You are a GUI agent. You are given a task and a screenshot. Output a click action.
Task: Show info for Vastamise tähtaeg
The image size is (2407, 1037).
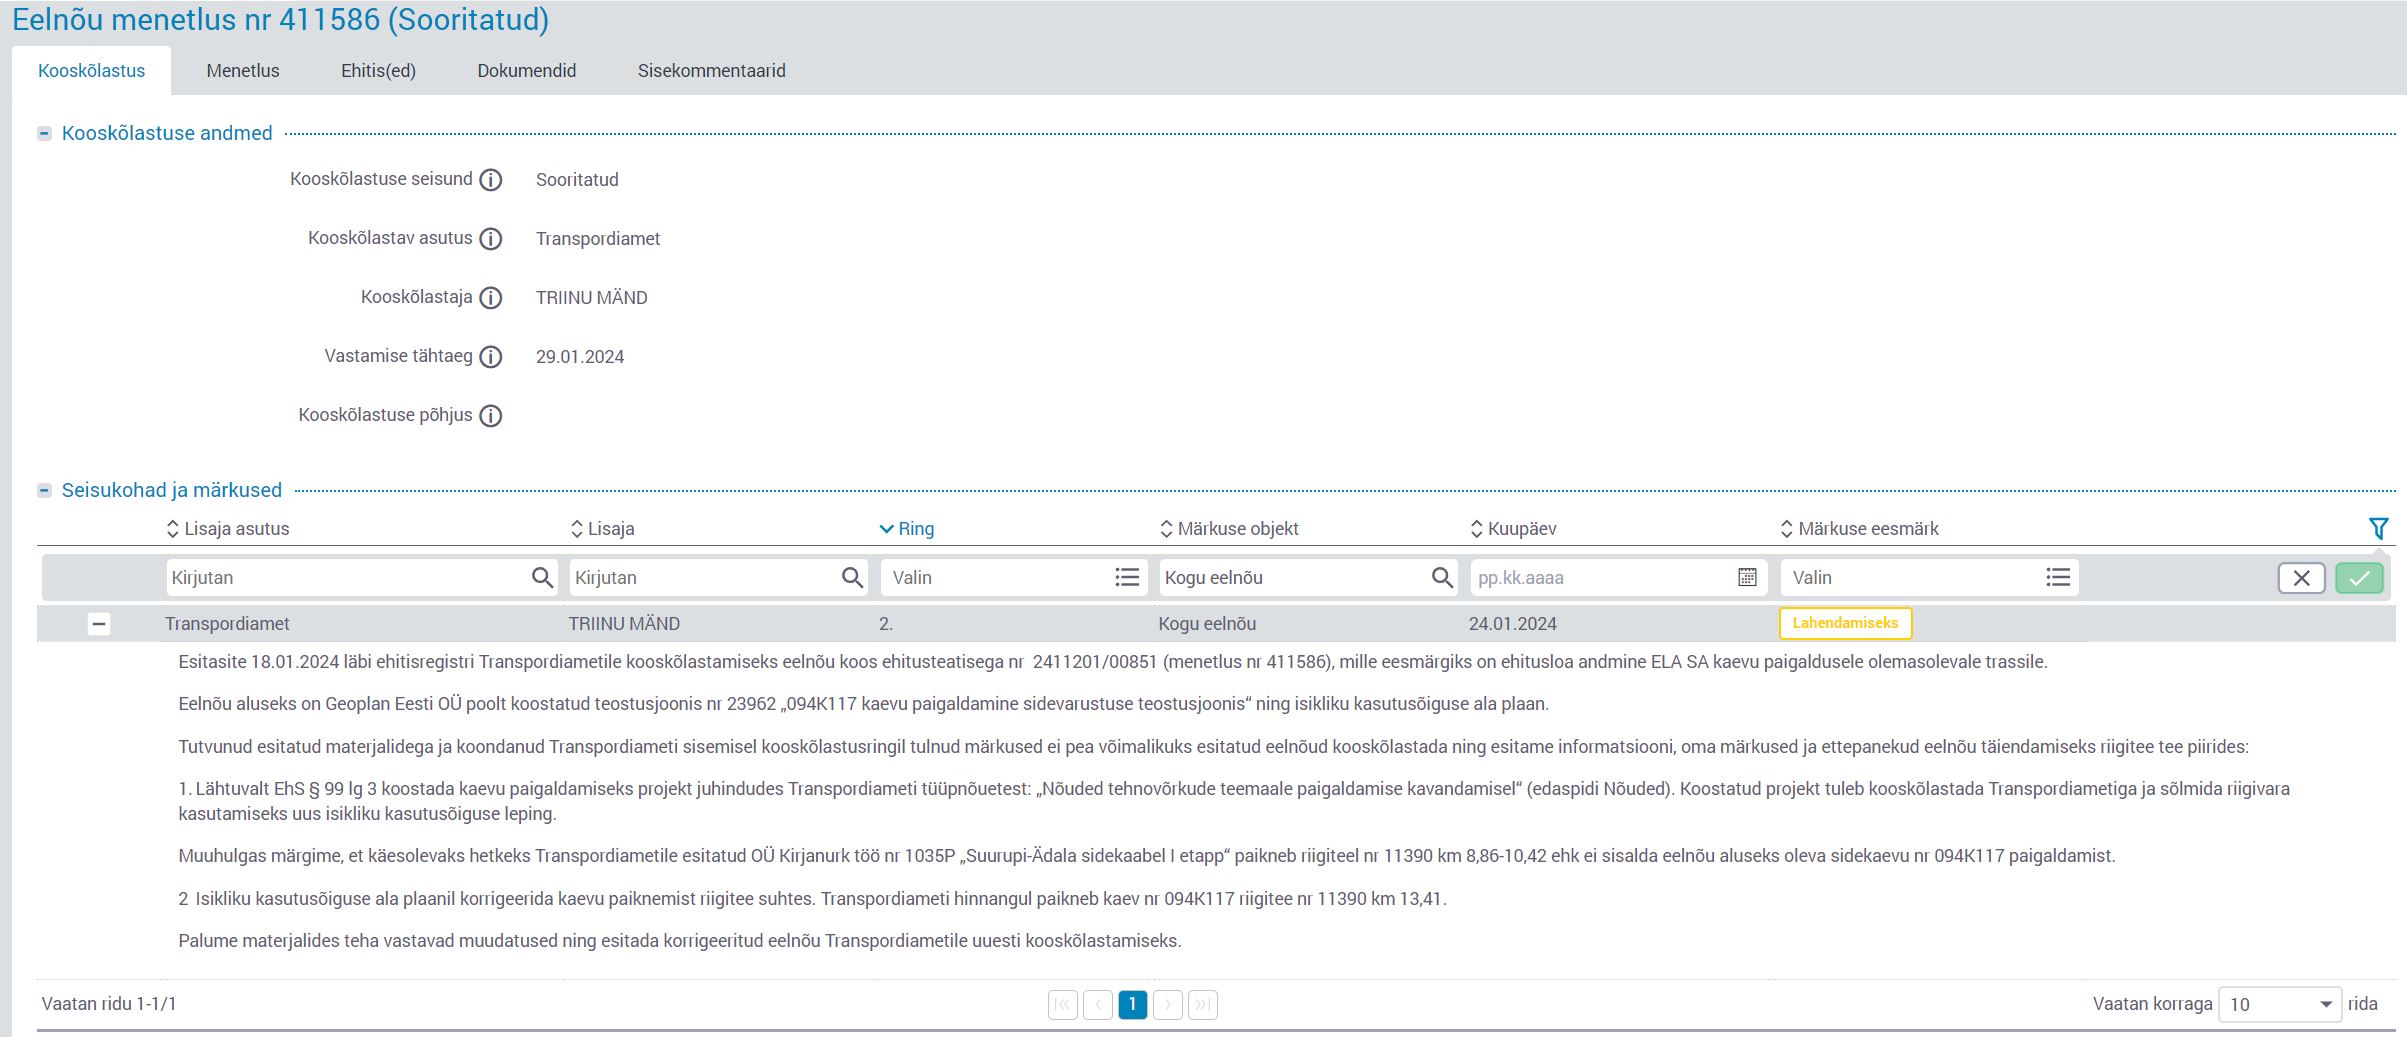[491, 357]
